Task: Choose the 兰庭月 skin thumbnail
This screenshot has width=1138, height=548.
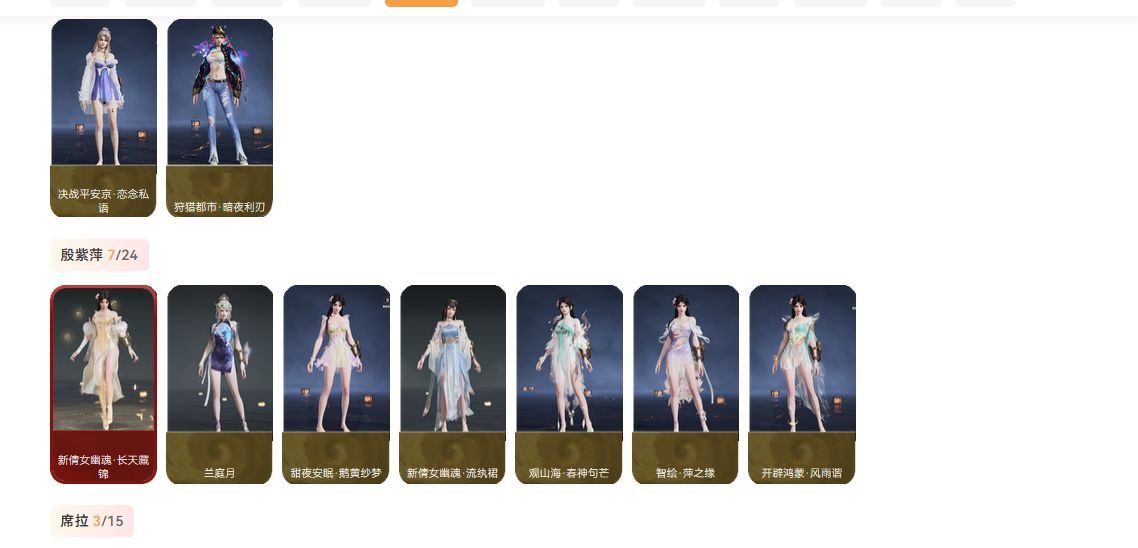Action: point(220,384)
